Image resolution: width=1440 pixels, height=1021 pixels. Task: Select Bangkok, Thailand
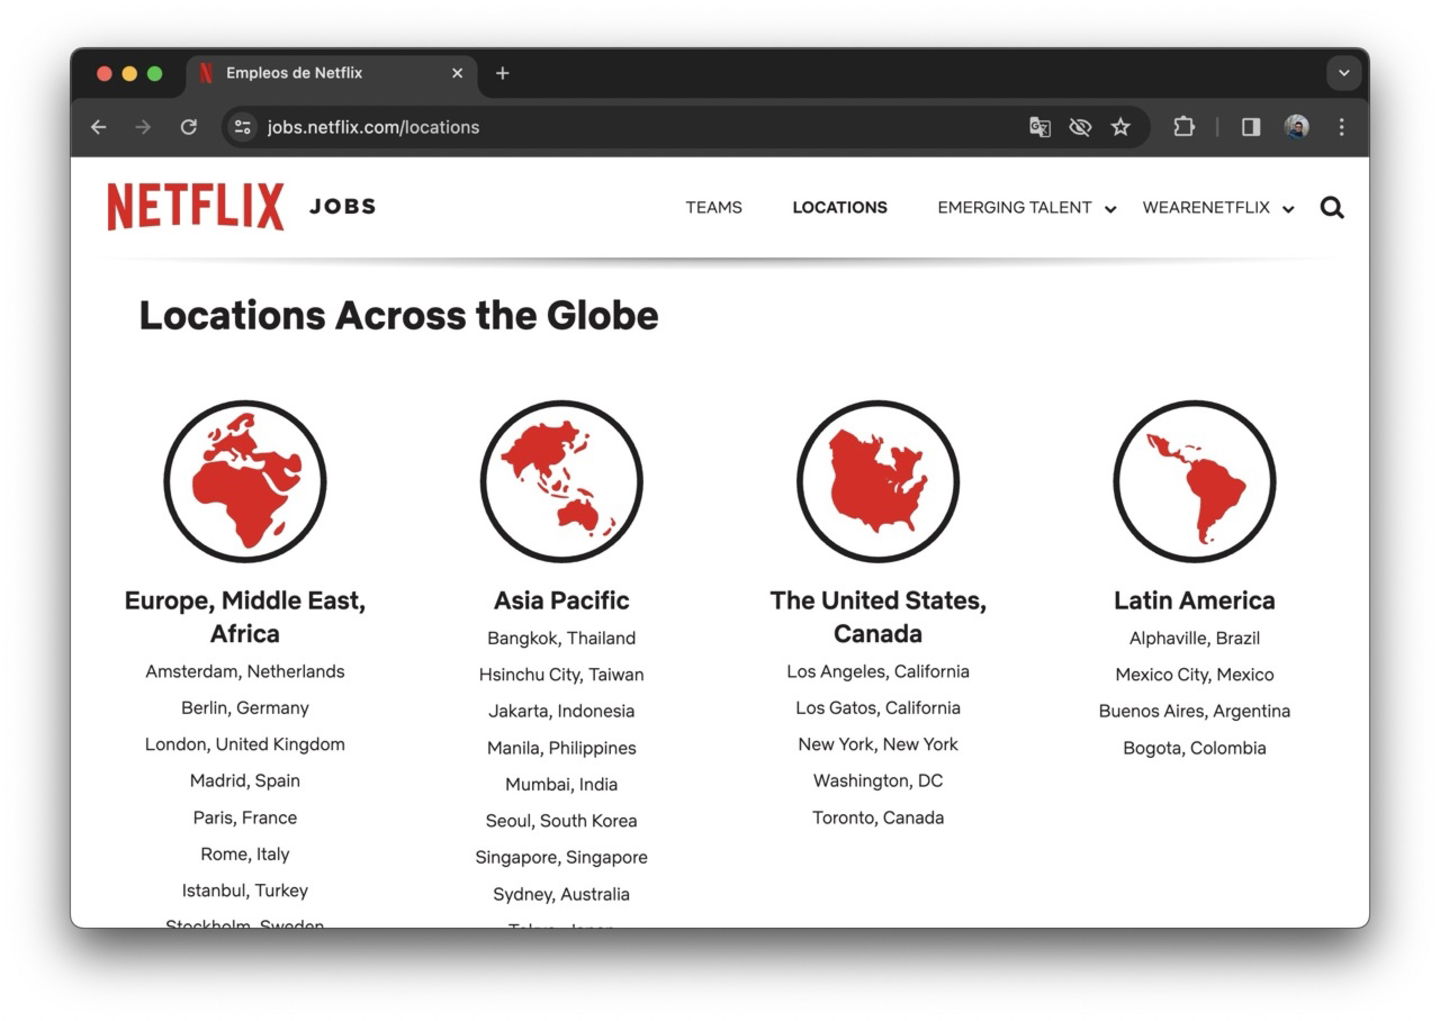click(x=561, y=638)
